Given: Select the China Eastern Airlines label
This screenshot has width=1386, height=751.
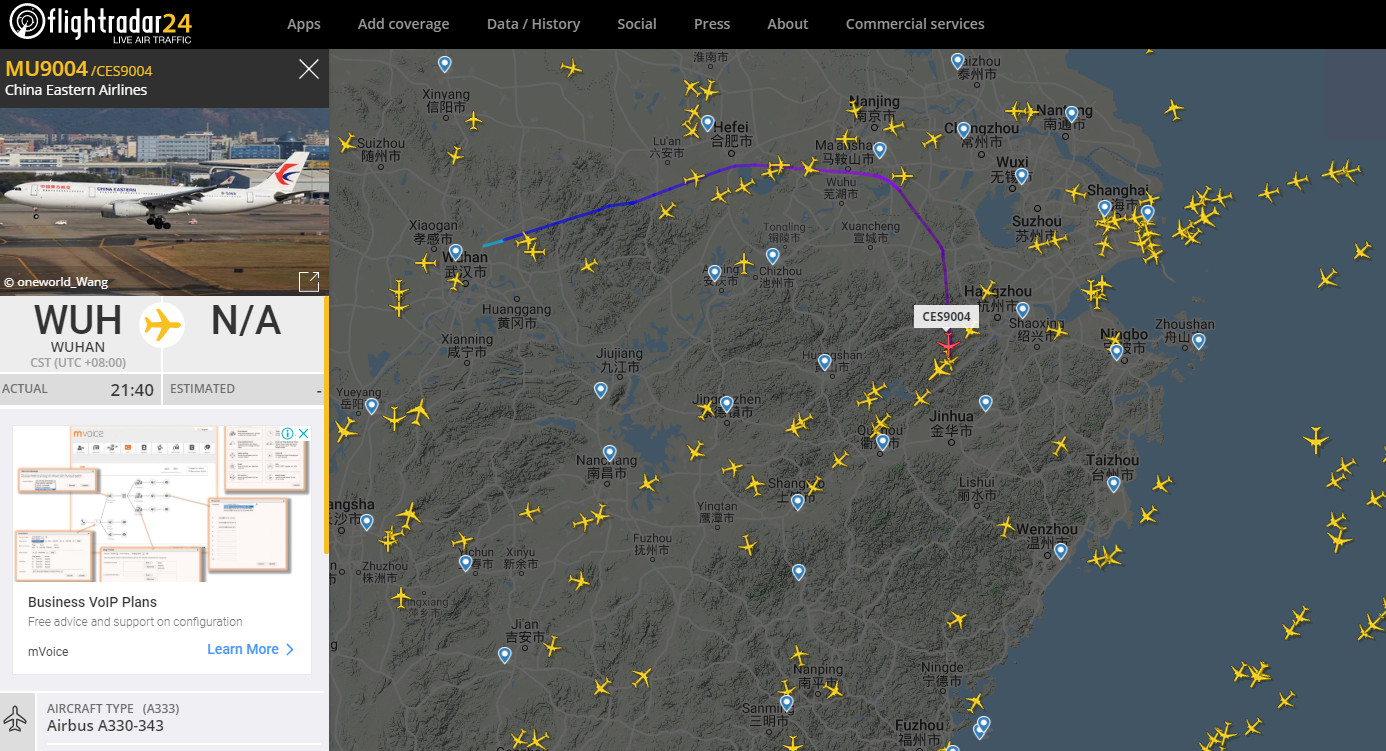Looking at the screenshot, I should point(76,90).
